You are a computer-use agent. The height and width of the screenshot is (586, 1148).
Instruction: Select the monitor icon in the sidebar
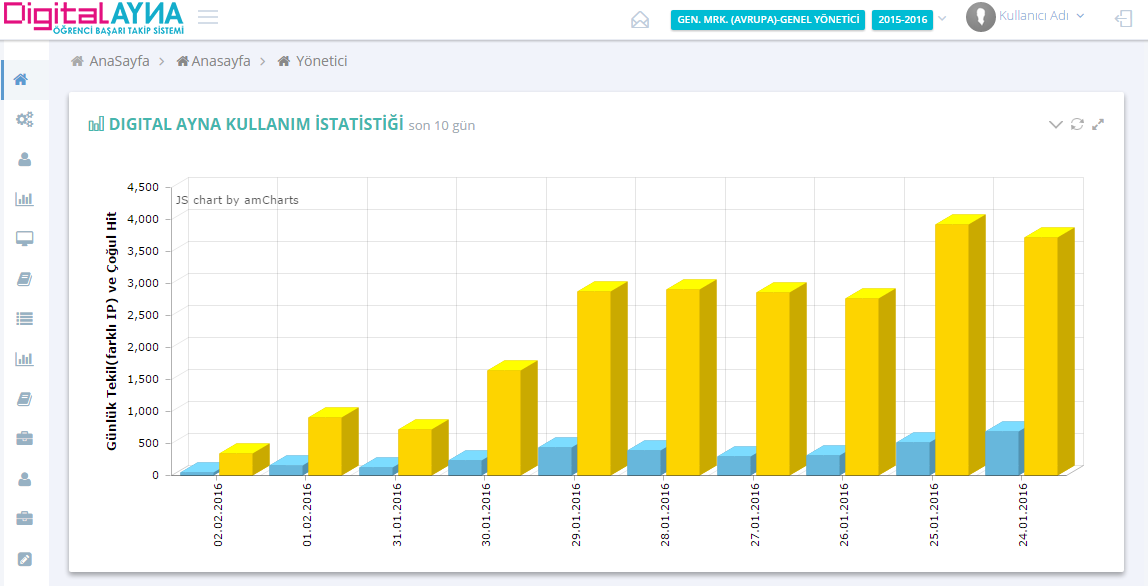click(25, 239)
